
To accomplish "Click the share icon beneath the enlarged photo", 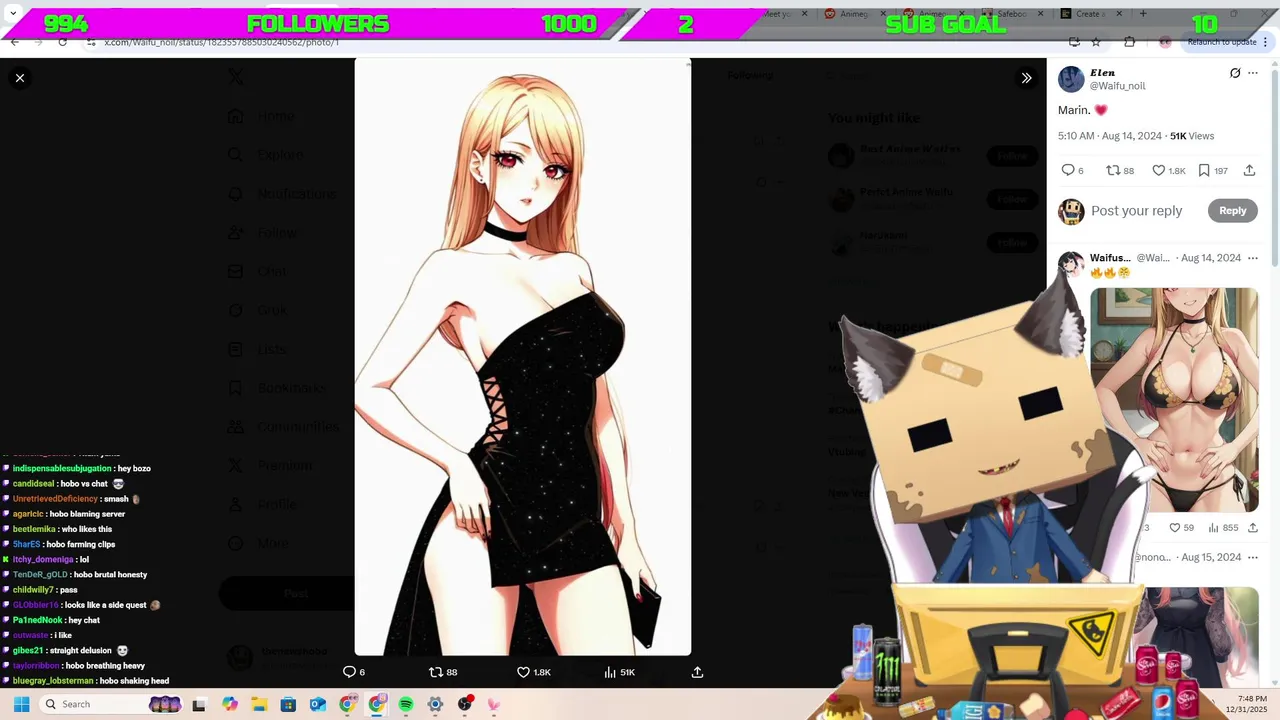I will pos(698,672).
